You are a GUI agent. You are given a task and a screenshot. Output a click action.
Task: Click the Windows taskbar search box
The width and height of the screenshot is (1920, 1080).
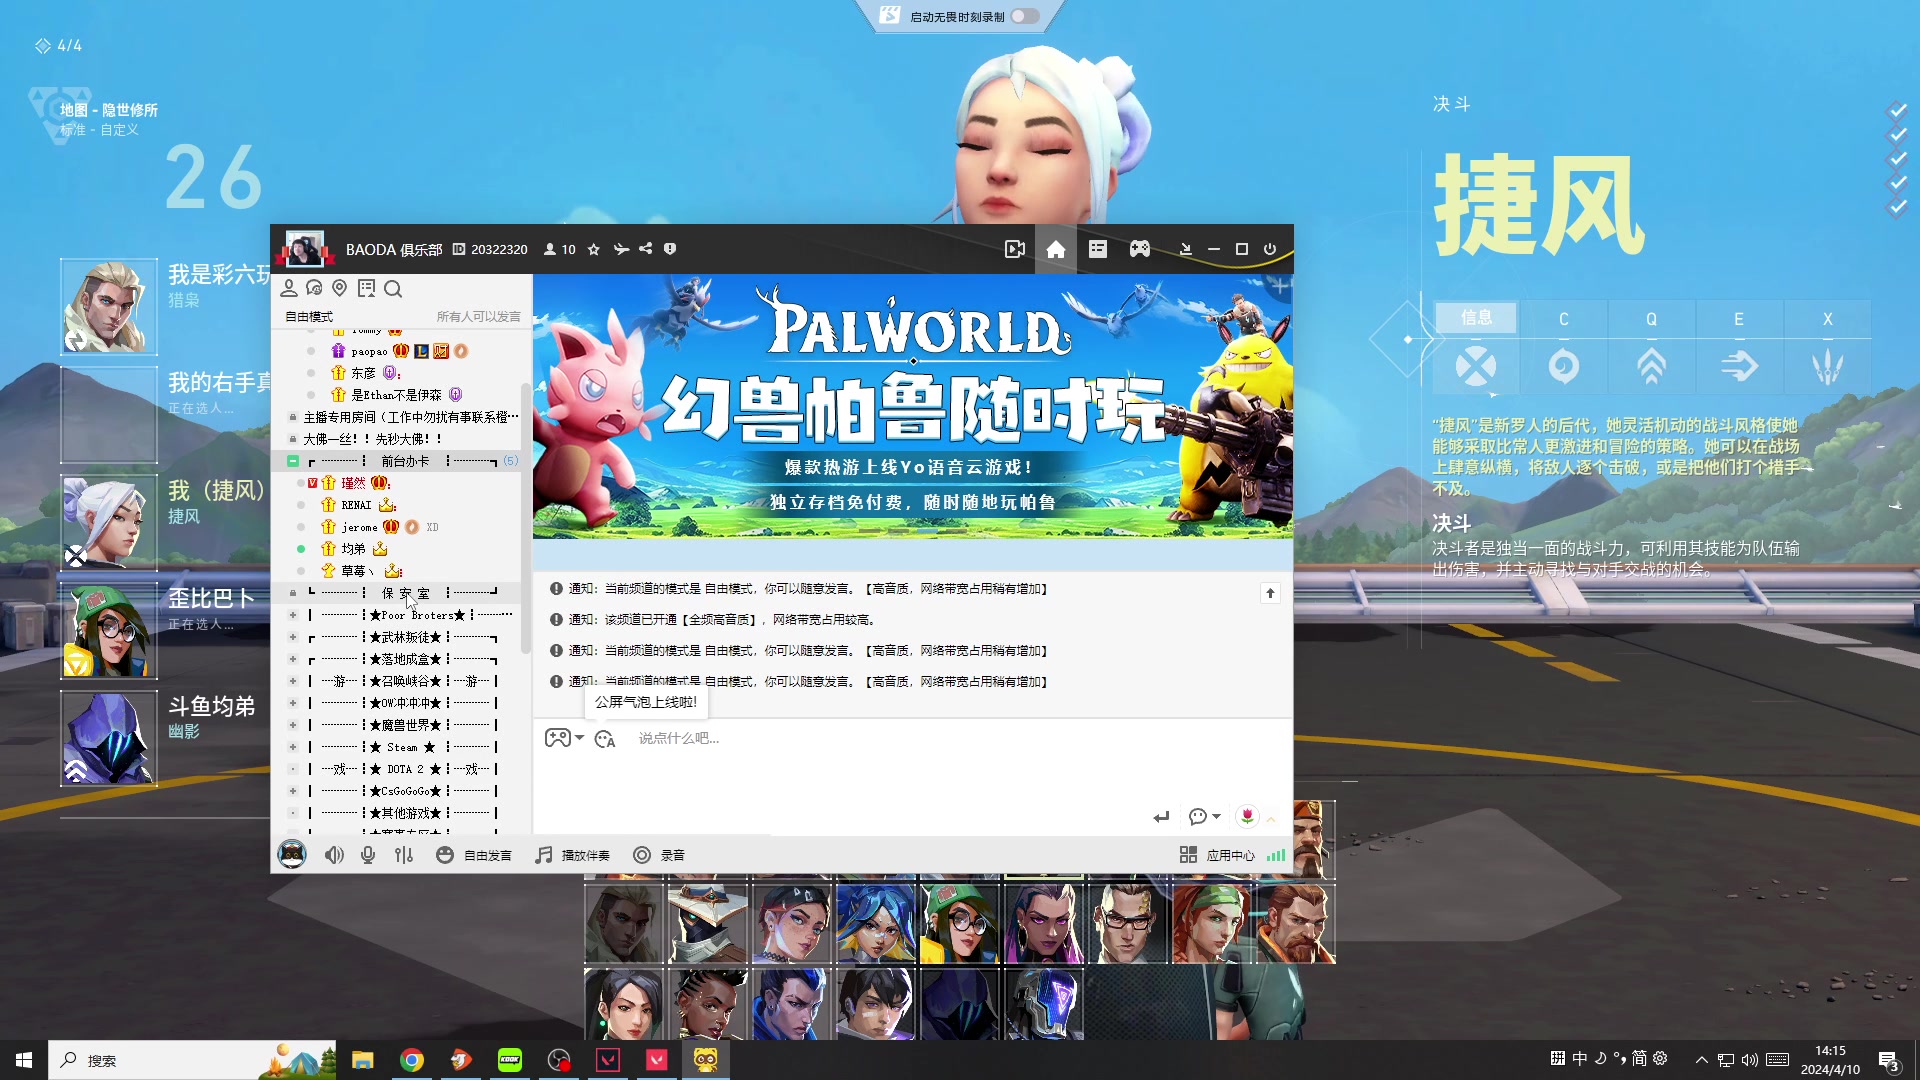[192, 1060]
